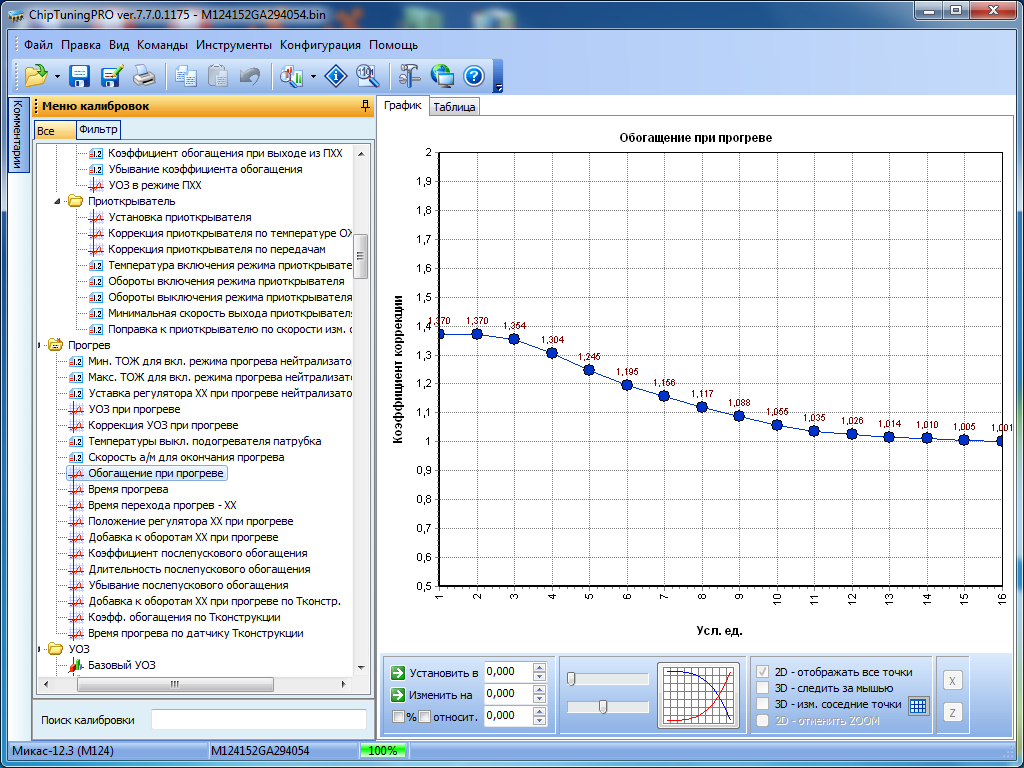Click the open file folder icon

[x=36, y=76]
